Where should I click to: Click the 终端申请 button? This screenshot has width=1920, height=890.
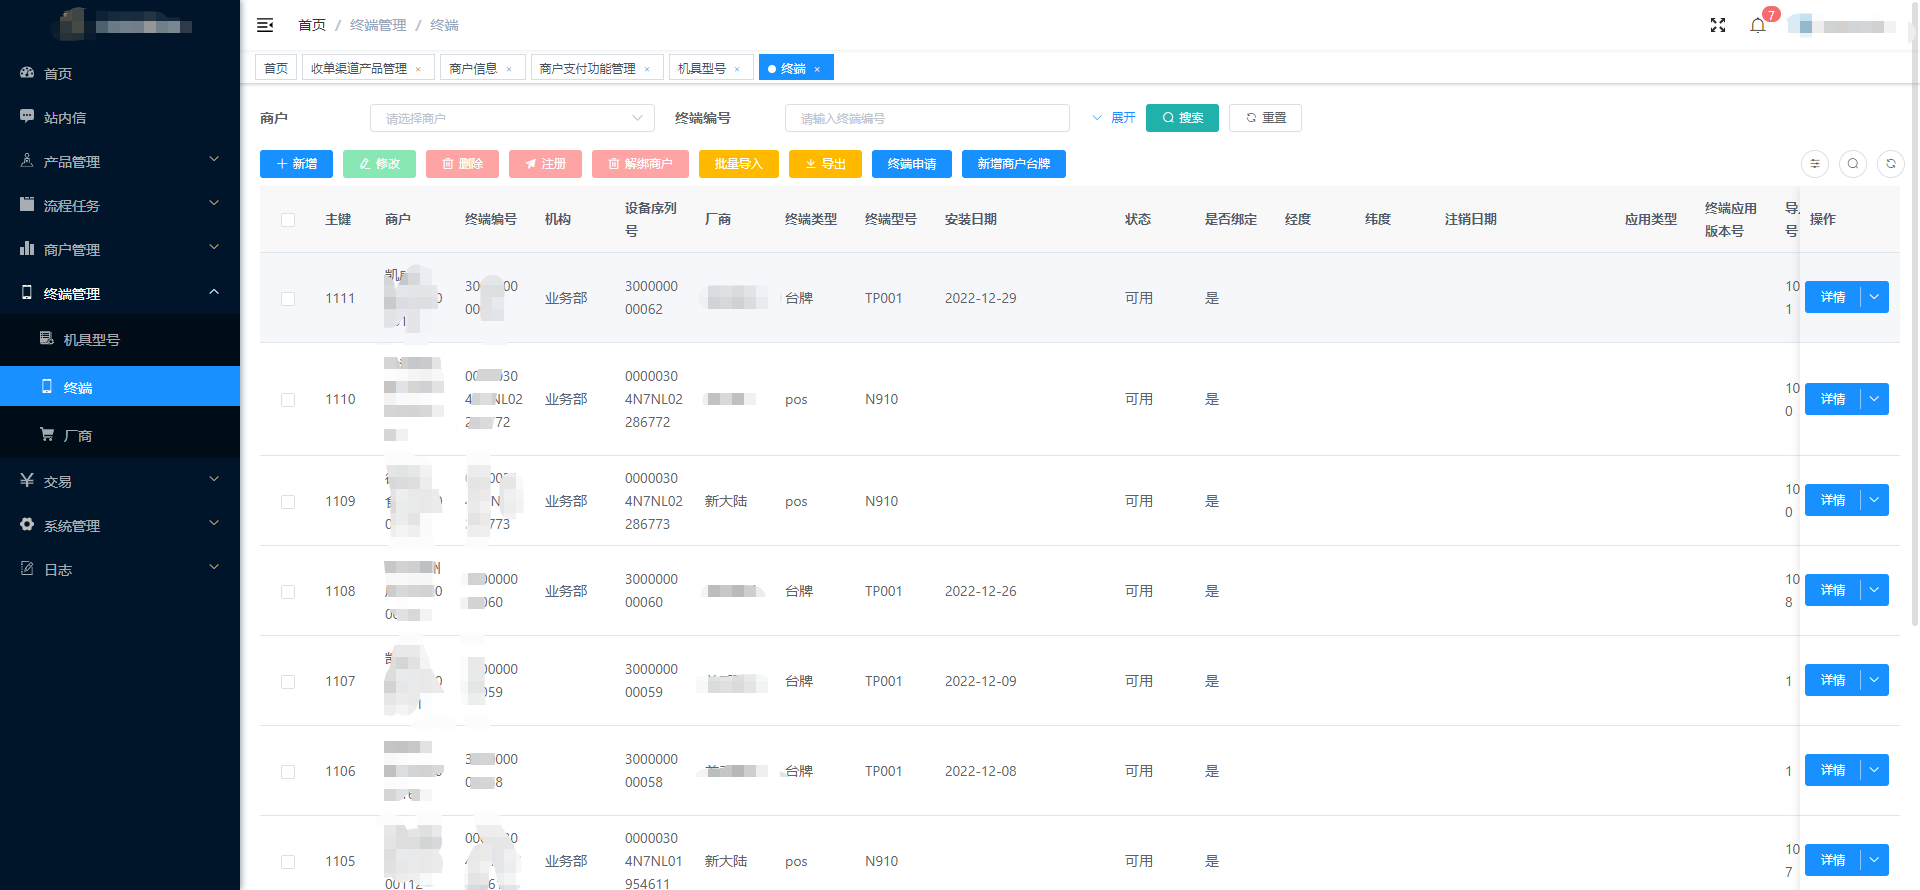(x=912, y=164)
